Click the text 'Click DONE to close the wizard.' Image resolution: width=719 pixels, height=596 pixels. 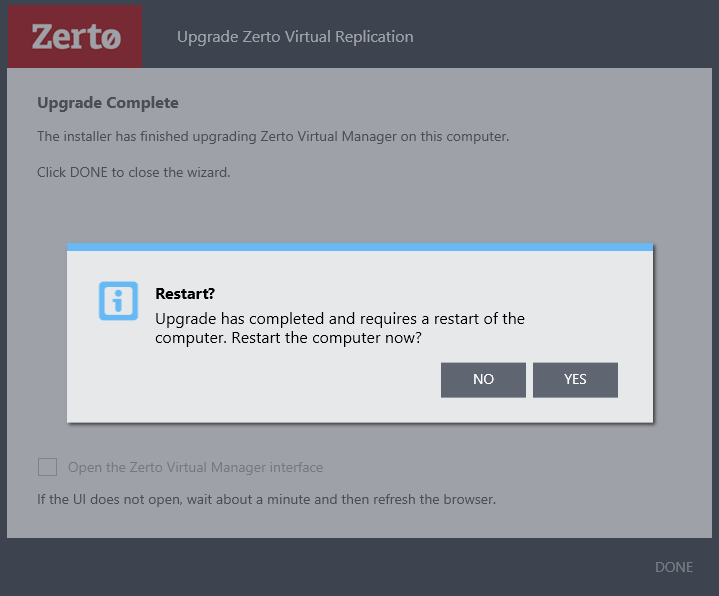tap(133, 172)
